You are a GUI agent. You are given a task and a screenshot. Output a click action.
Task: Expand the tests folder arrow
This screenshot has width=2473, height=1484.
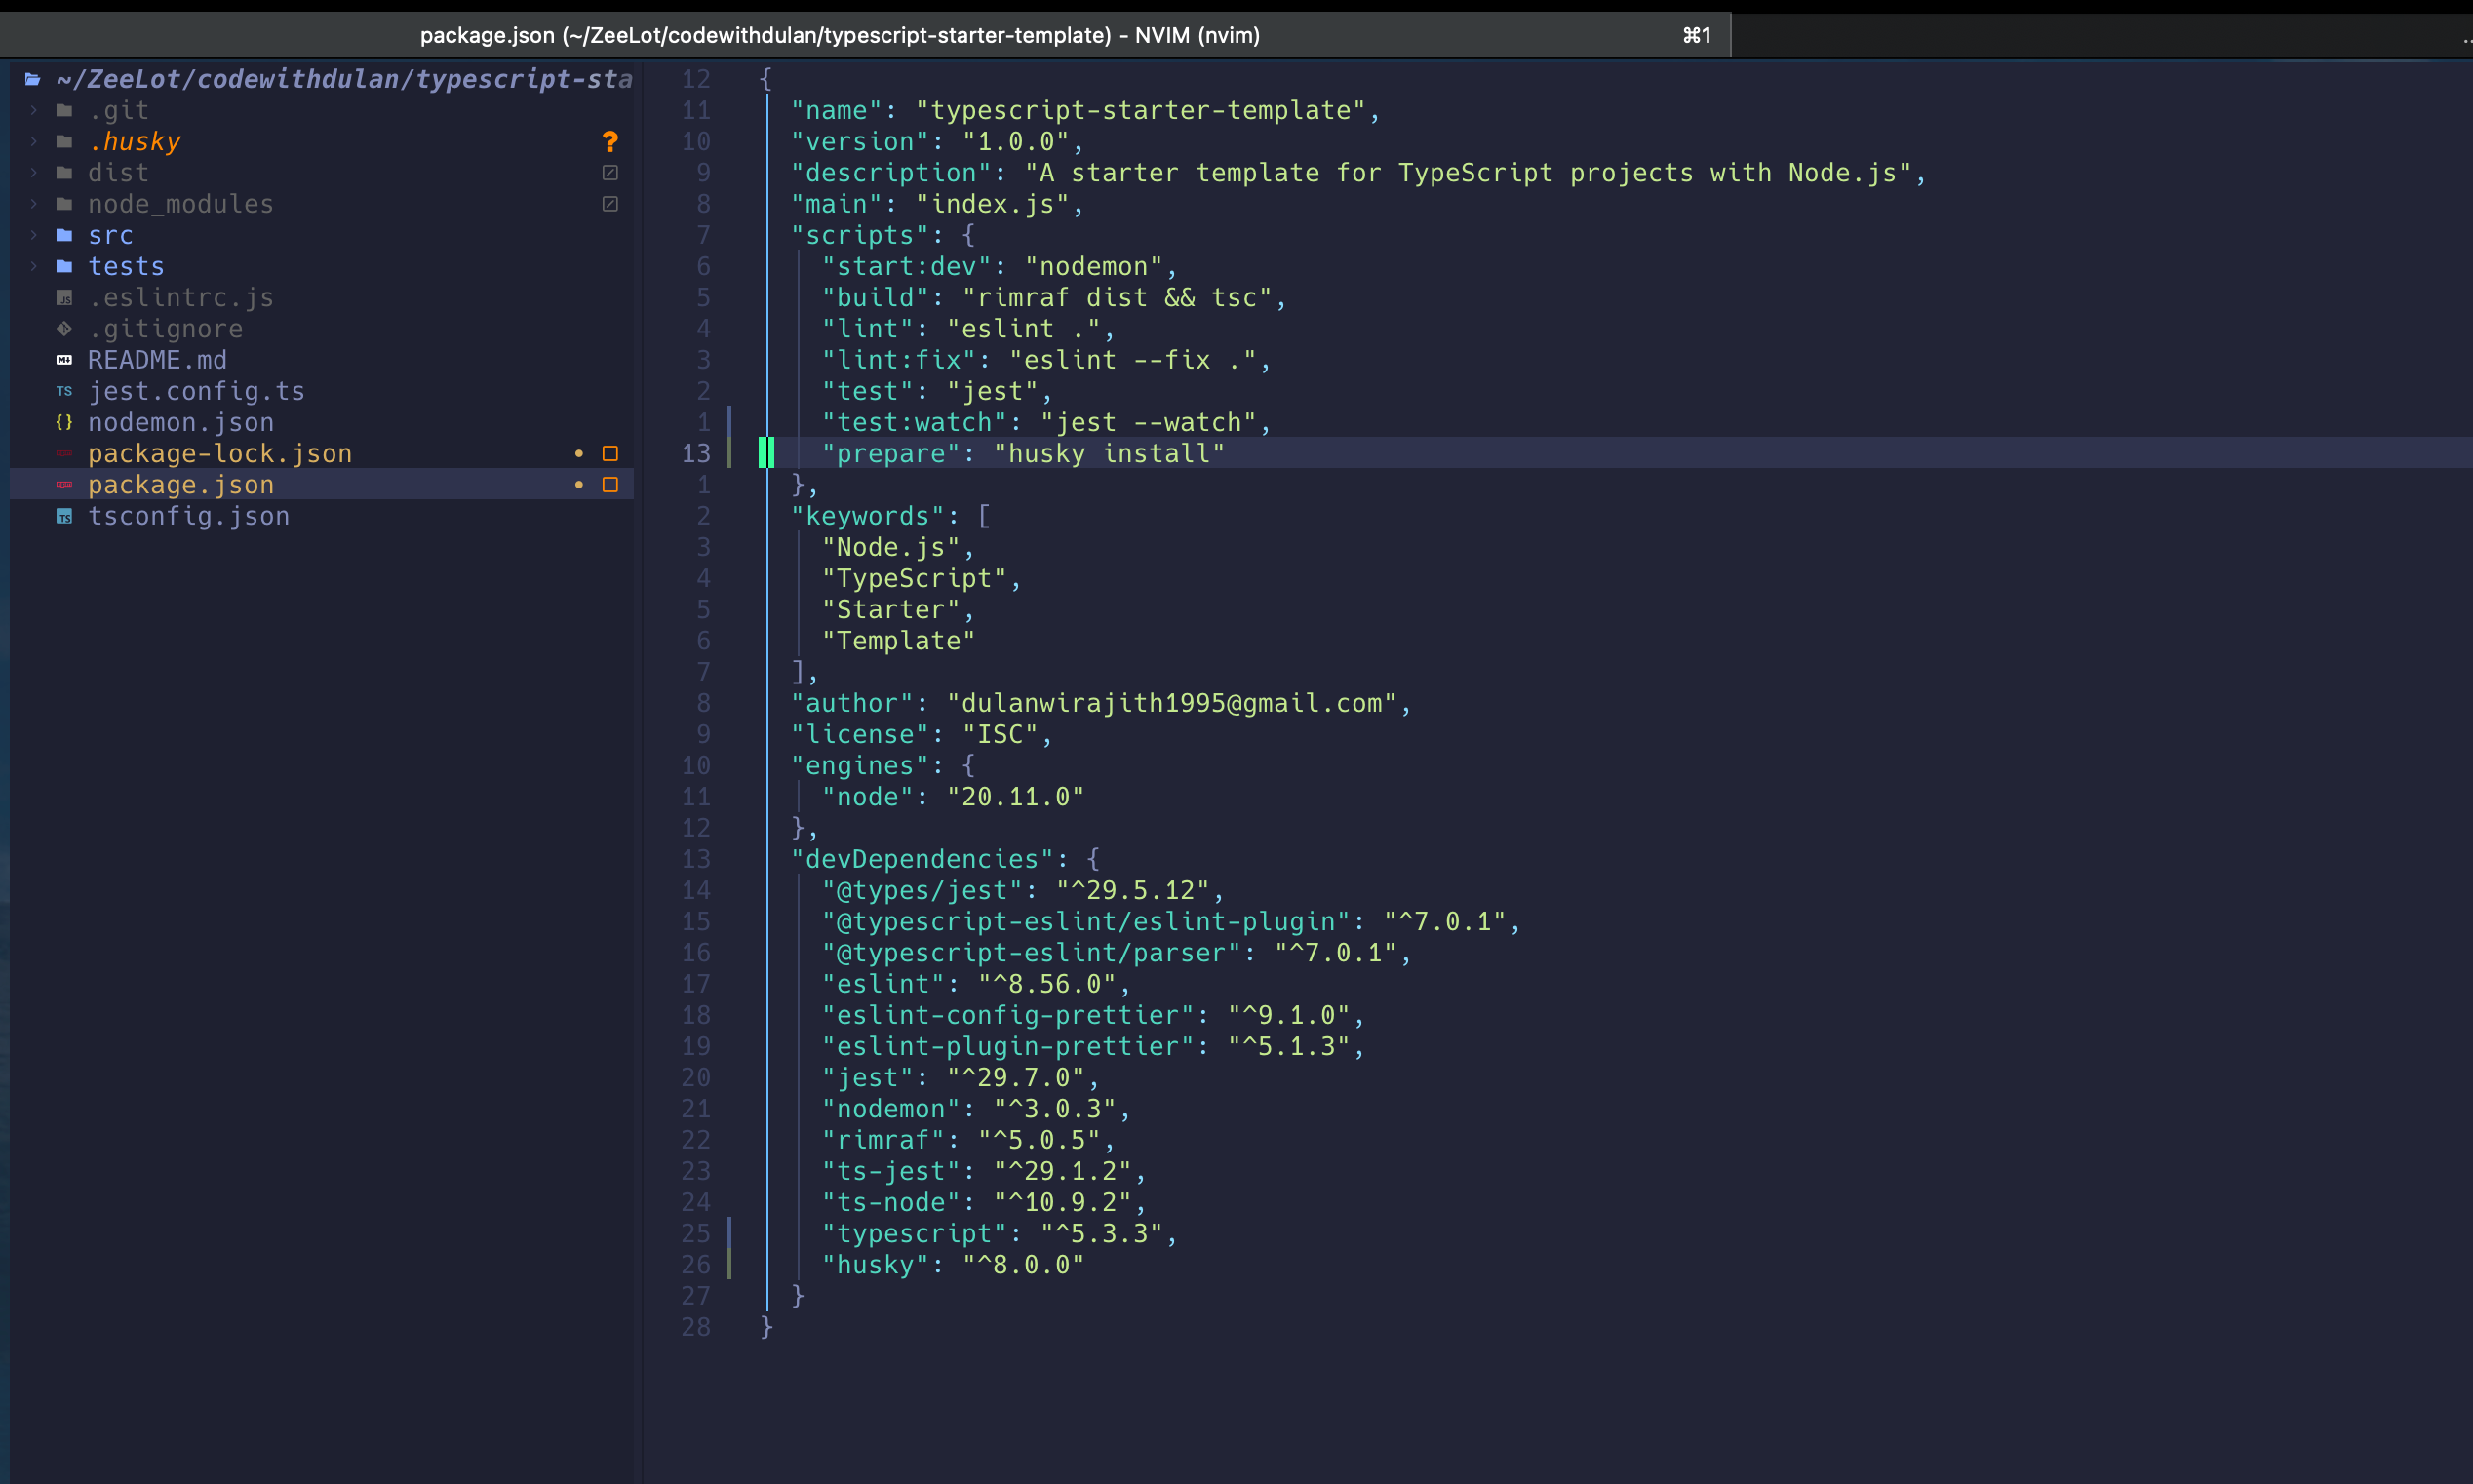(x=34, y=267)
